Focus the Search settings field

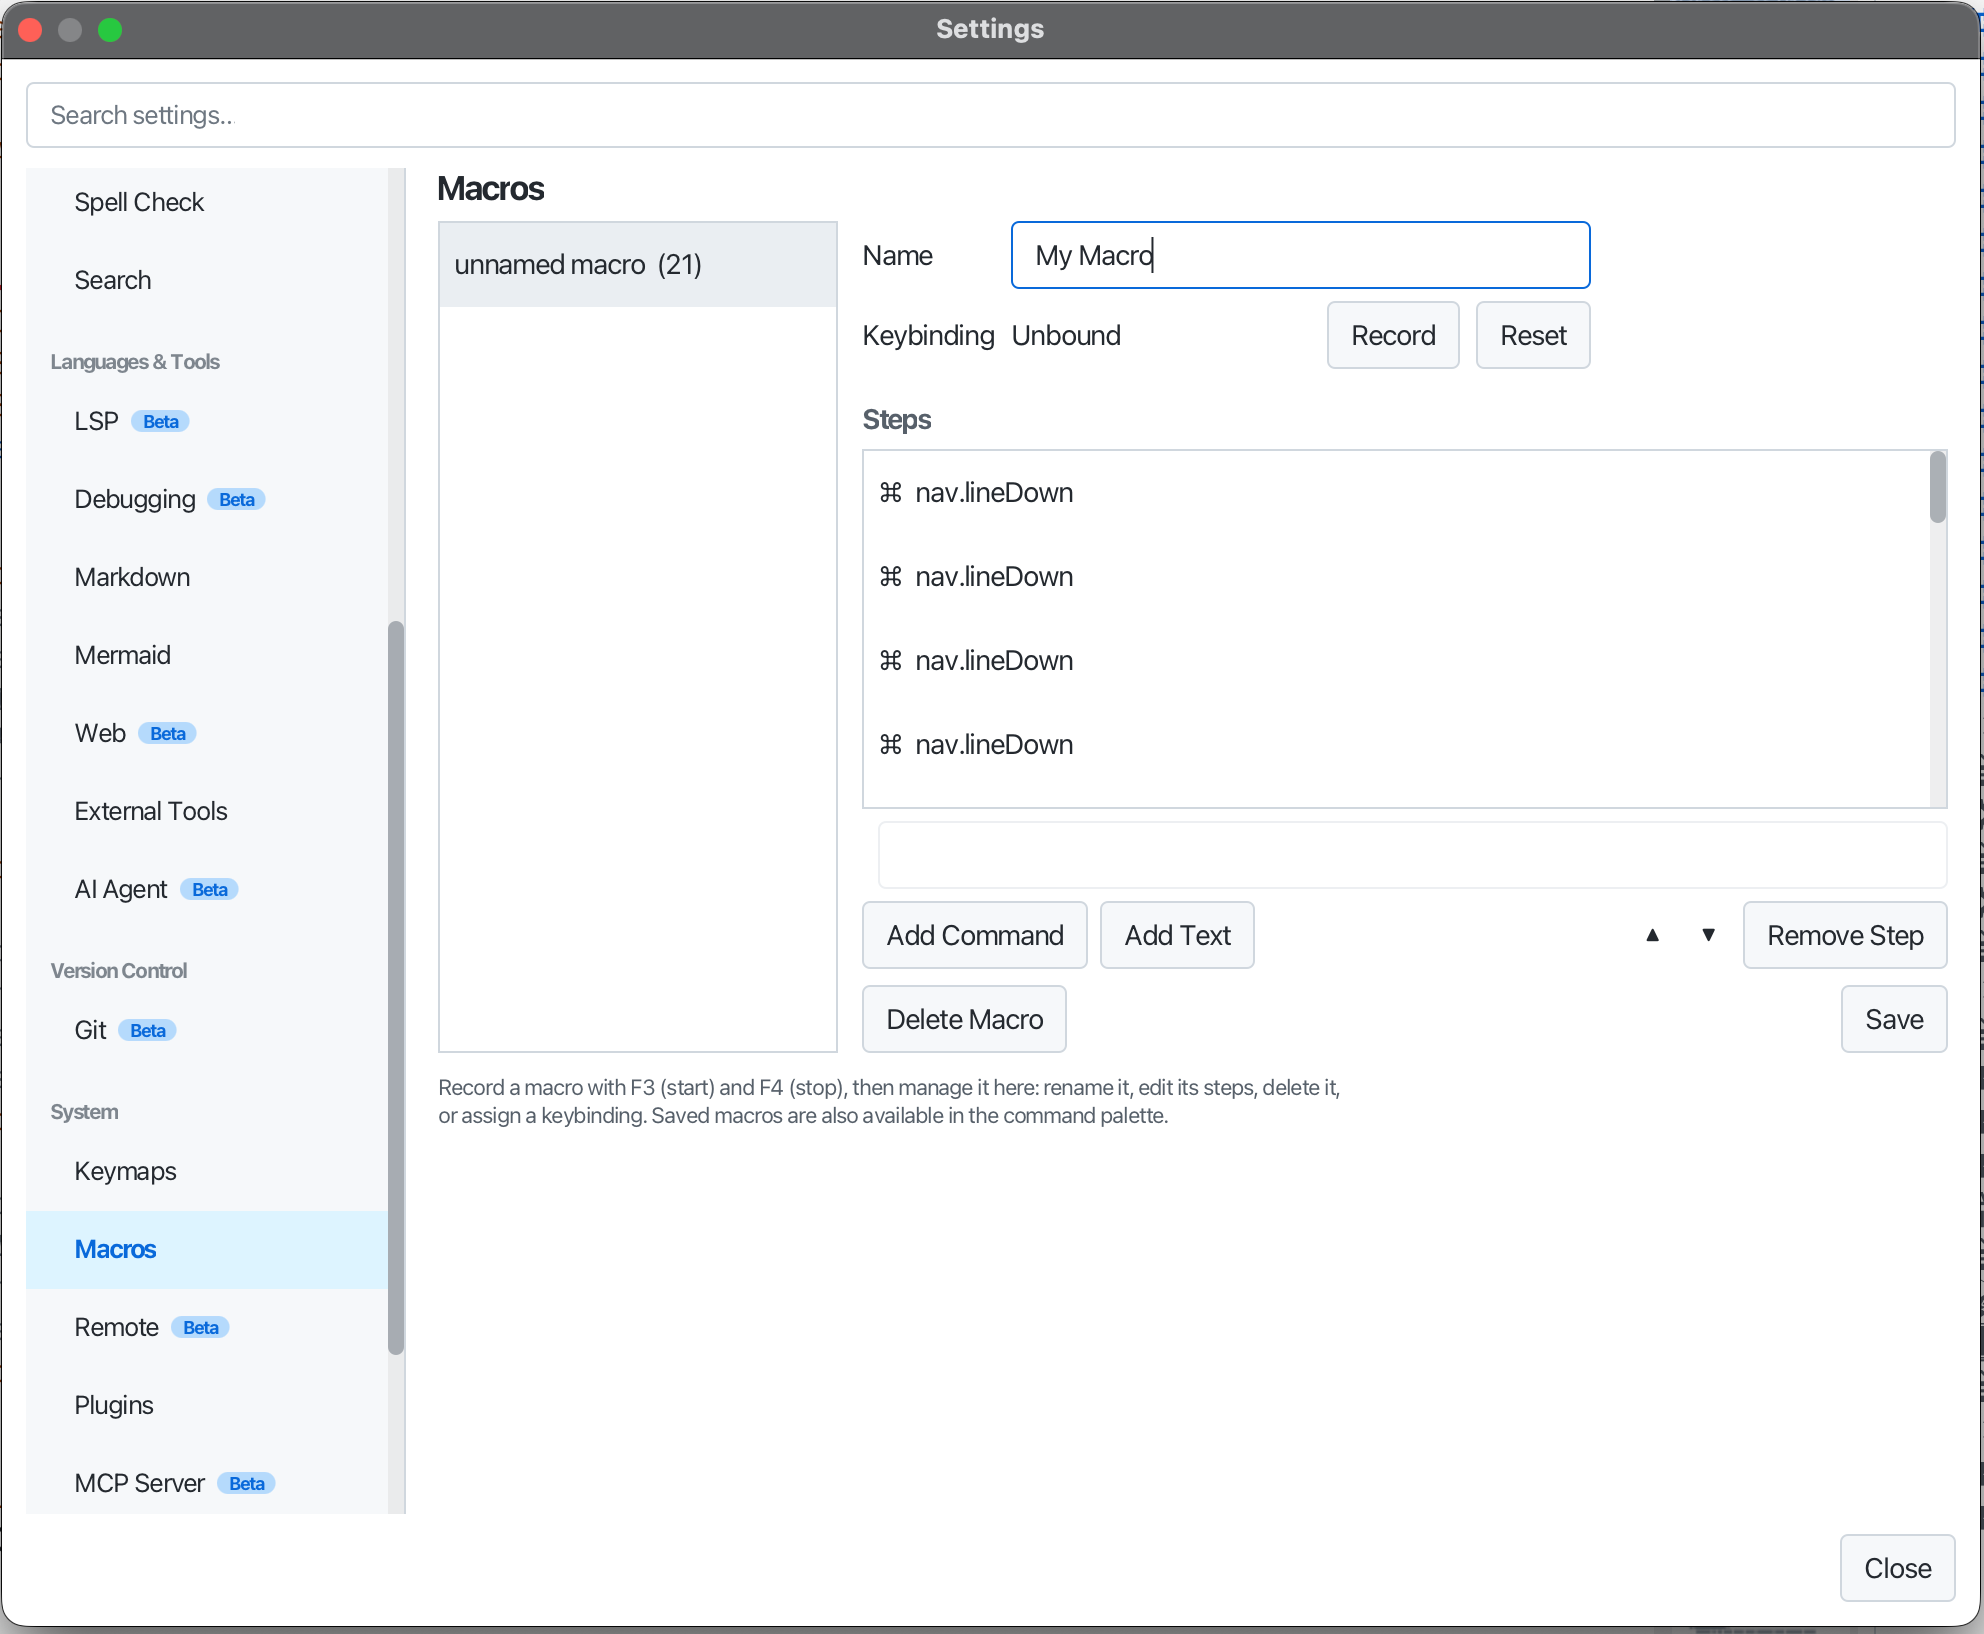[x=991, y=115]
